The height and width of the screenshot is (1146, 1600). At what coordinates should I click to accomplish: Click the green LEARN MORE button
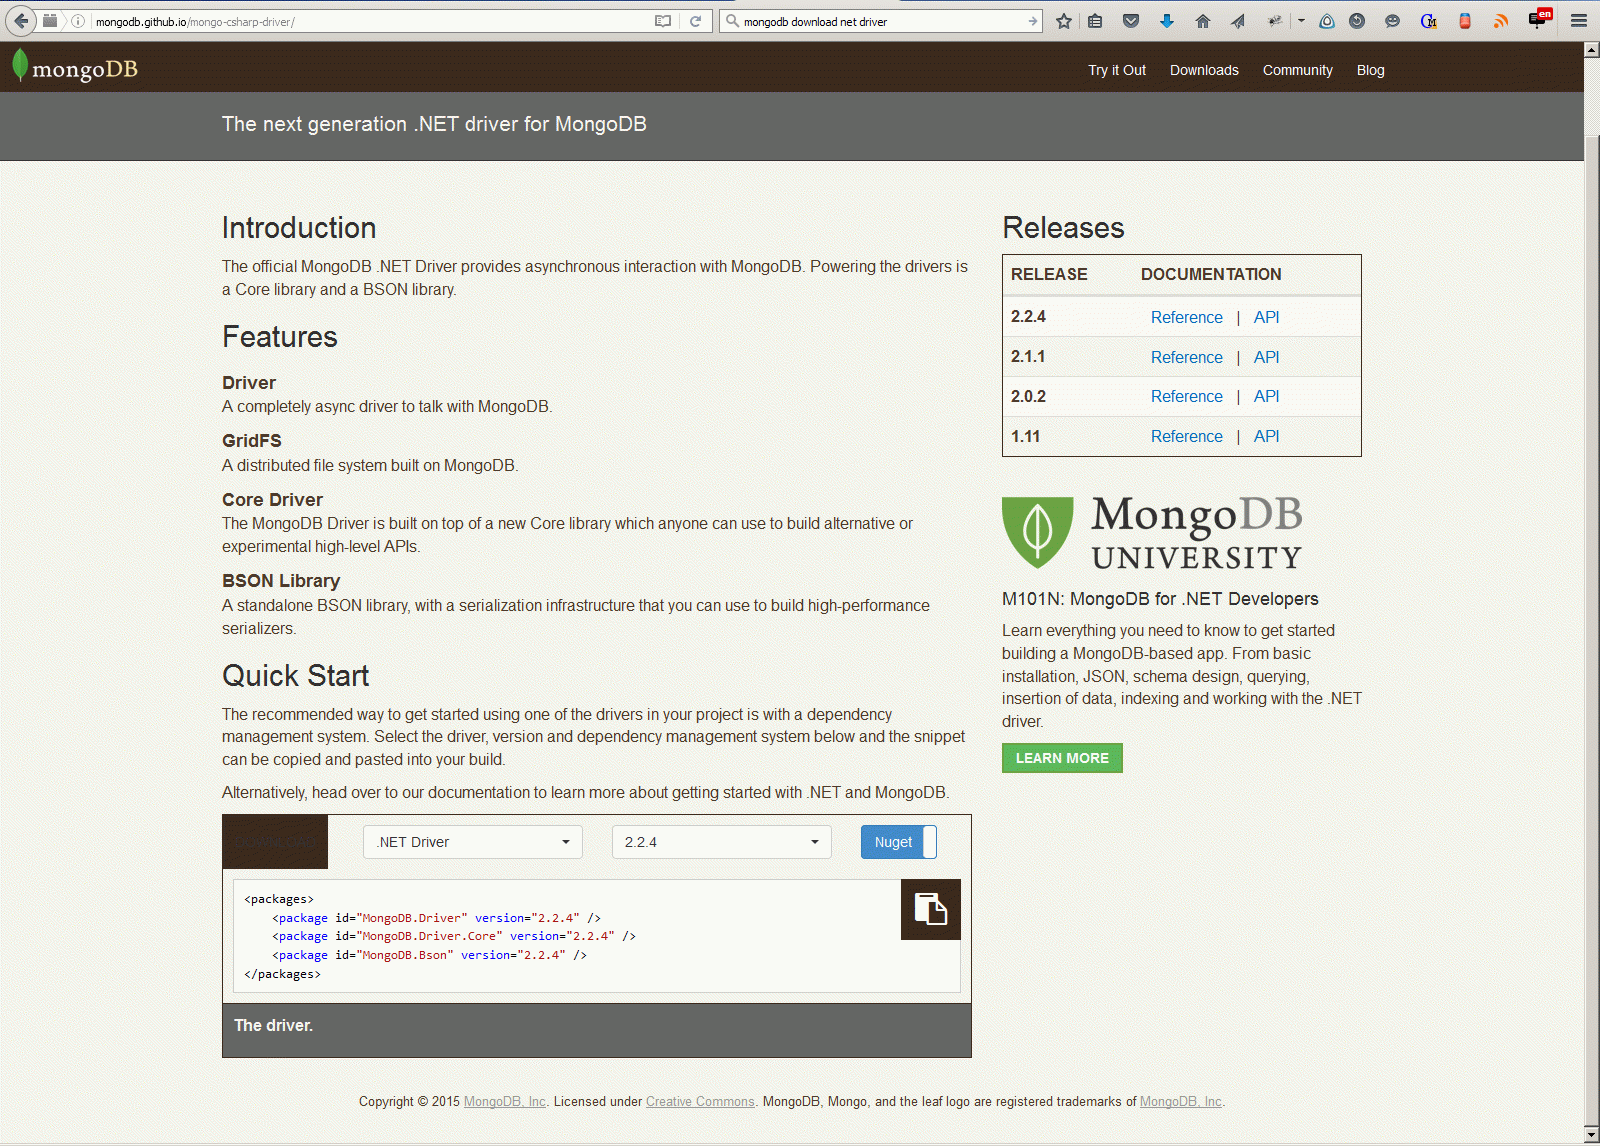[x=1062, y=758]
